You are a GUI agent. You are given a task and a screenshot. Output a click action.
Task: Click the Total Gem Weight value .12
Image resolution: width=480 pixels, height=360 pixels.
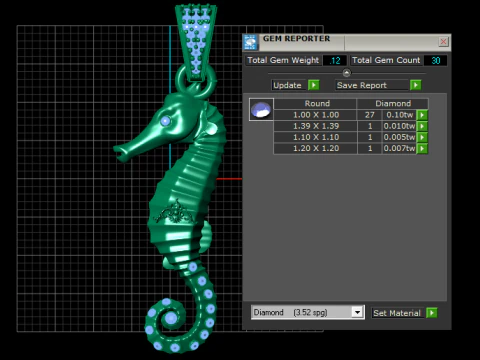click(335, 60)
